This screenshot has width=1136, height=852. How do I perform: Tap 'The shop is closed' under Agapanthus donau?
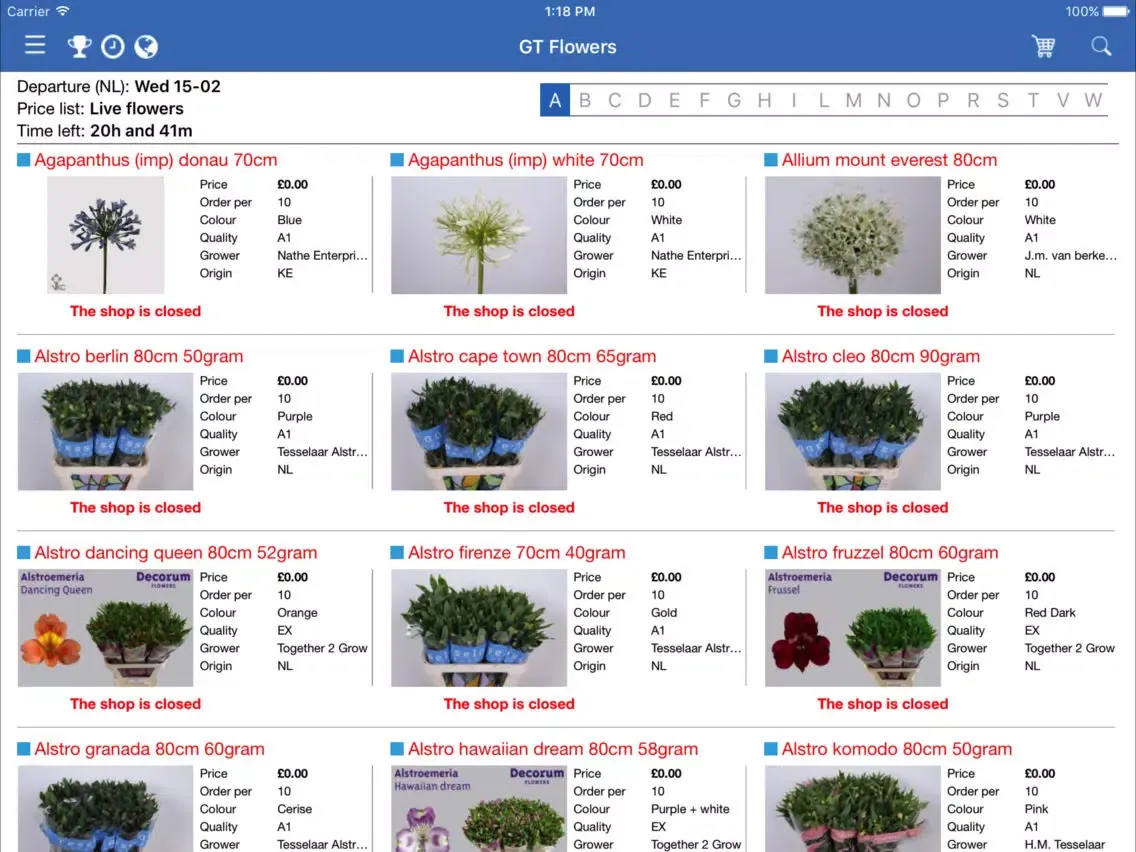point(135,312)
